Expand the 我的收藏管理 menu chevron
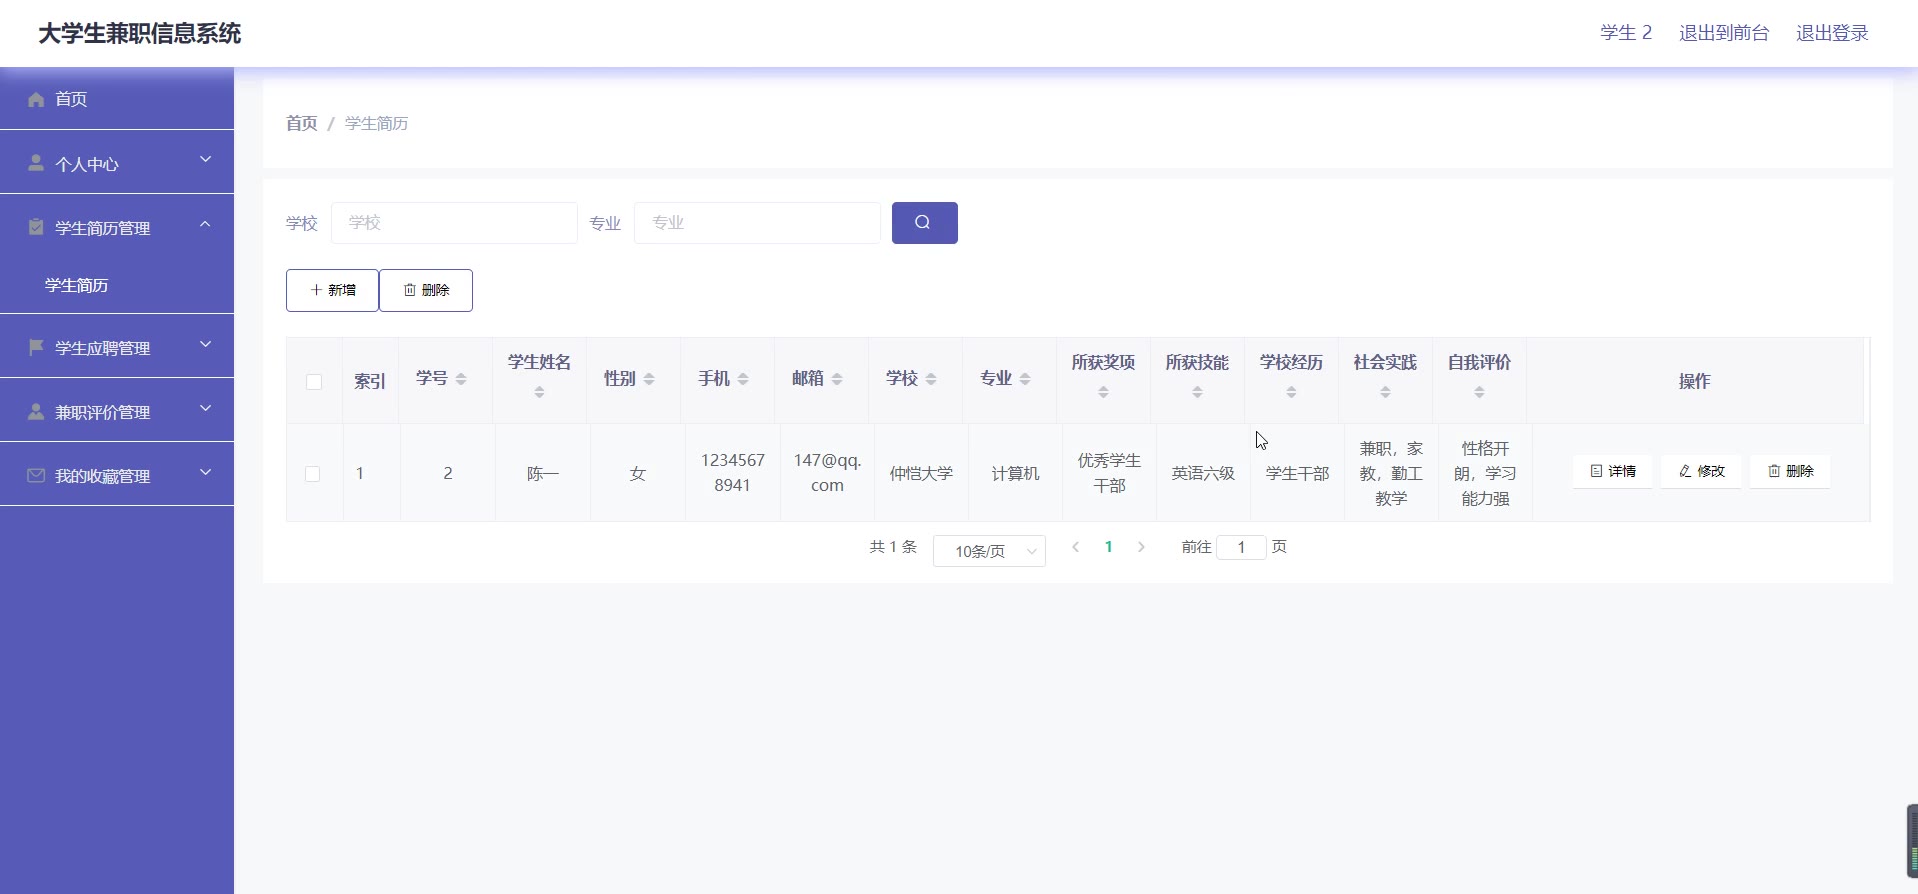 pyautogui.click(x=205, y=471)
